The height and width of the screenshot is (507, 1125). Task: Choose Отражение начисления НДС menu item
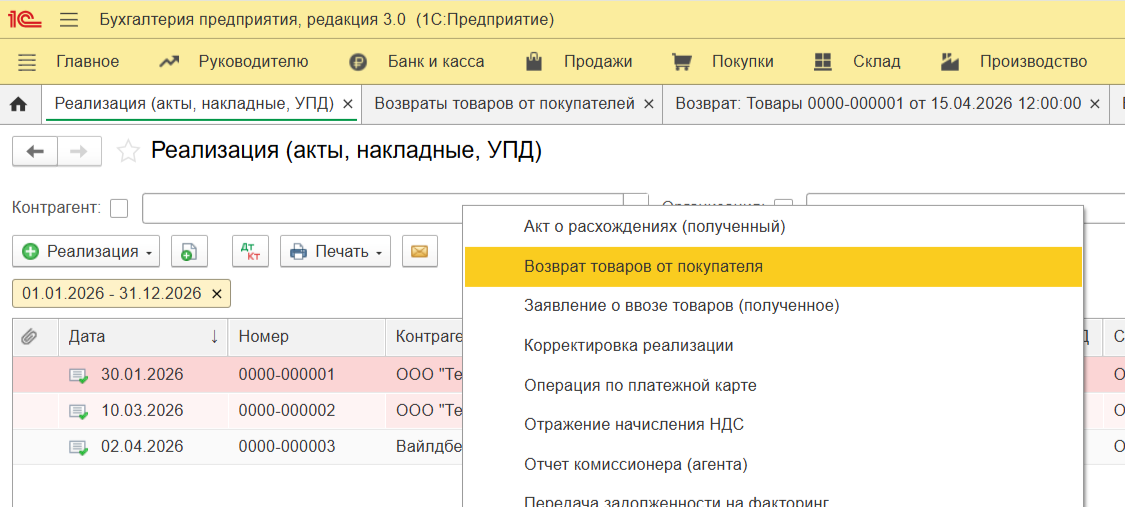(x=773, y=425)
